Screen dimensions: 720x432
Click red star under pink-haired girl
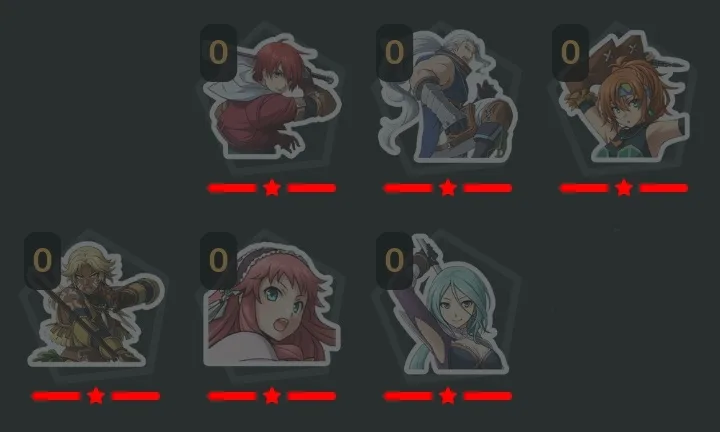point(272,396)
